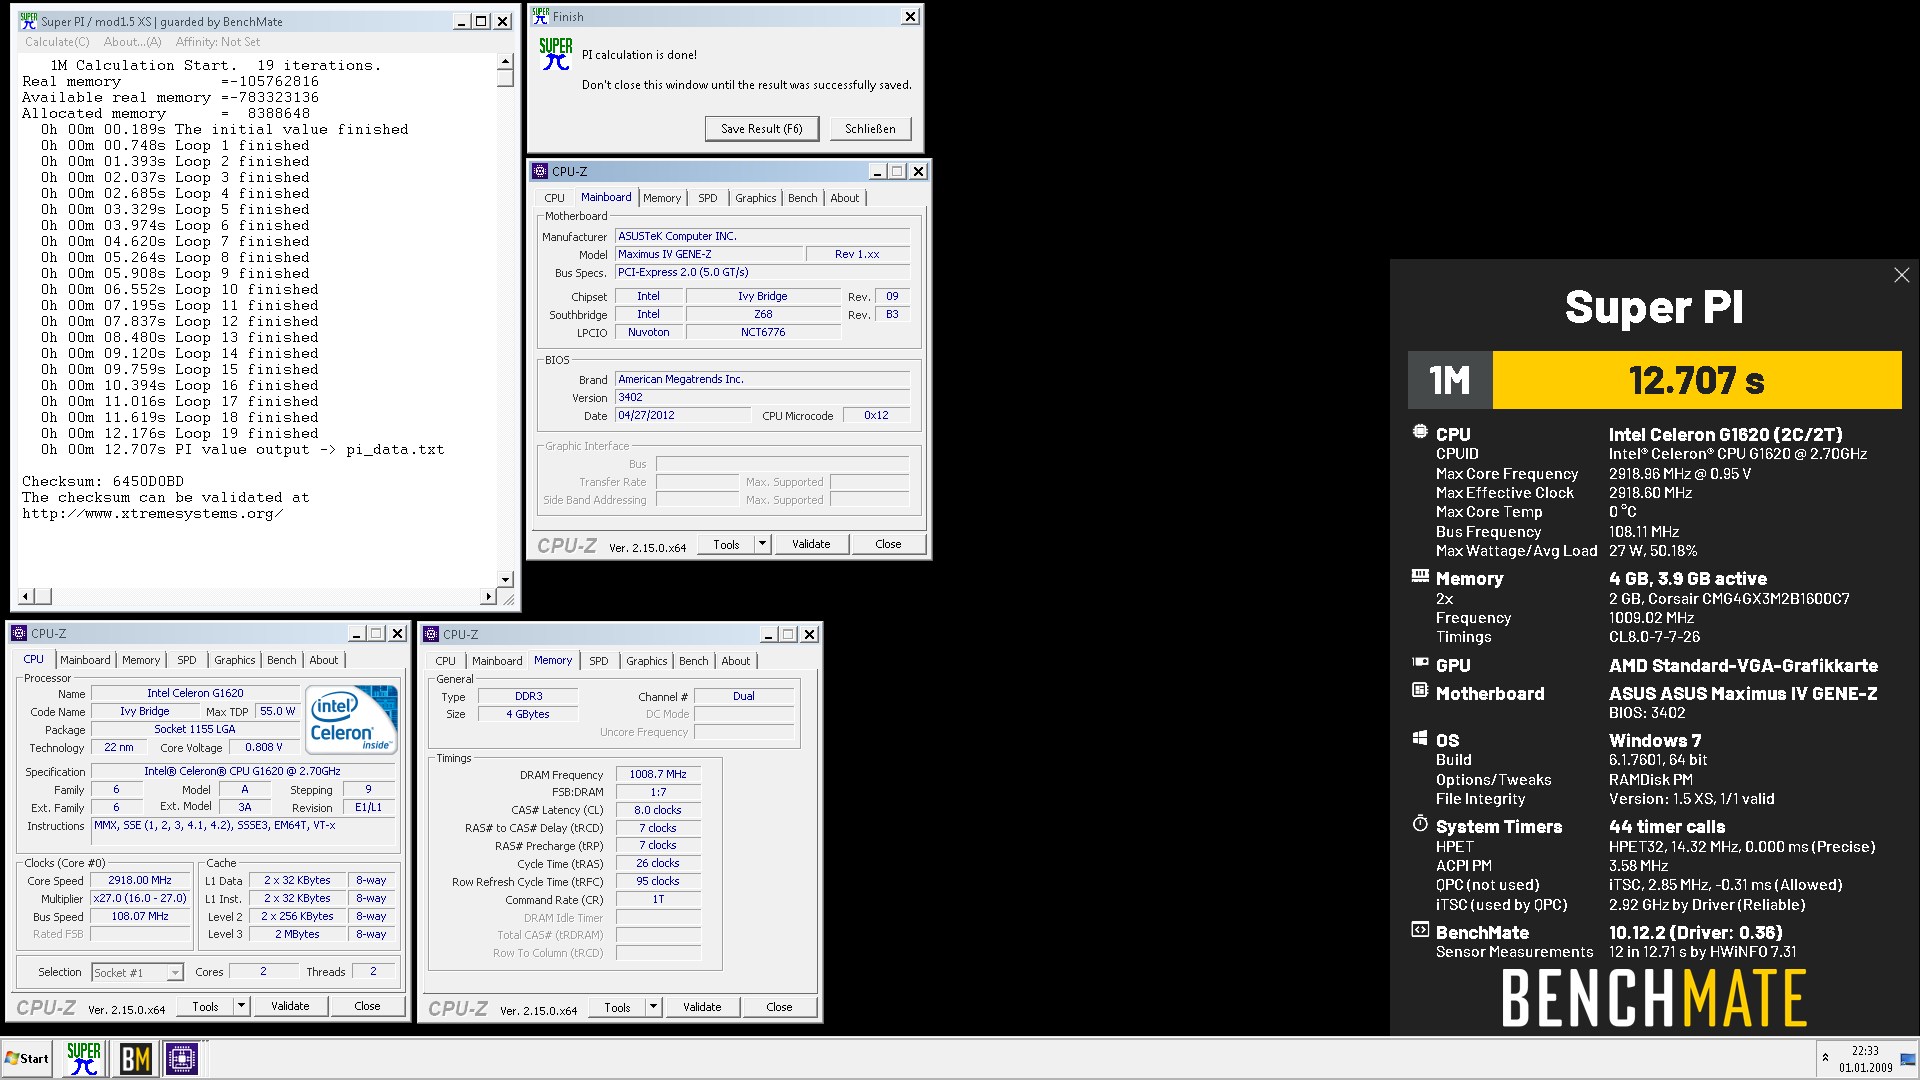
Task: Click Tools button in Mainboard CPU-Z window
Action: (726, 544)
